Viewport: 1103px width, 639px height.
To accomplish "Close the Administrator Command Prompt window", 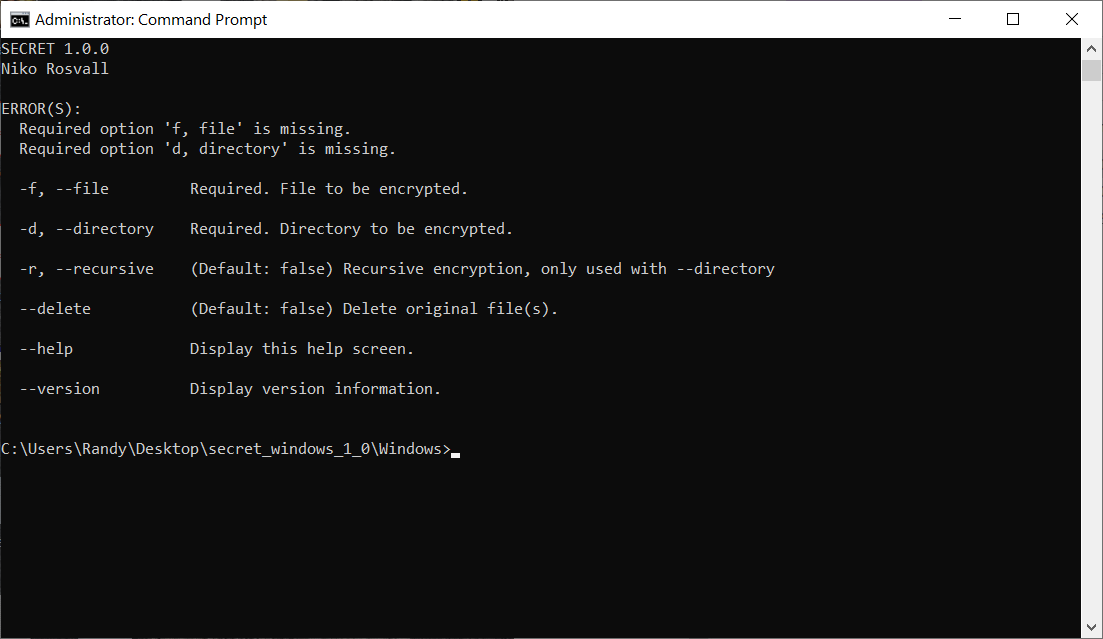I will 1071,19.
